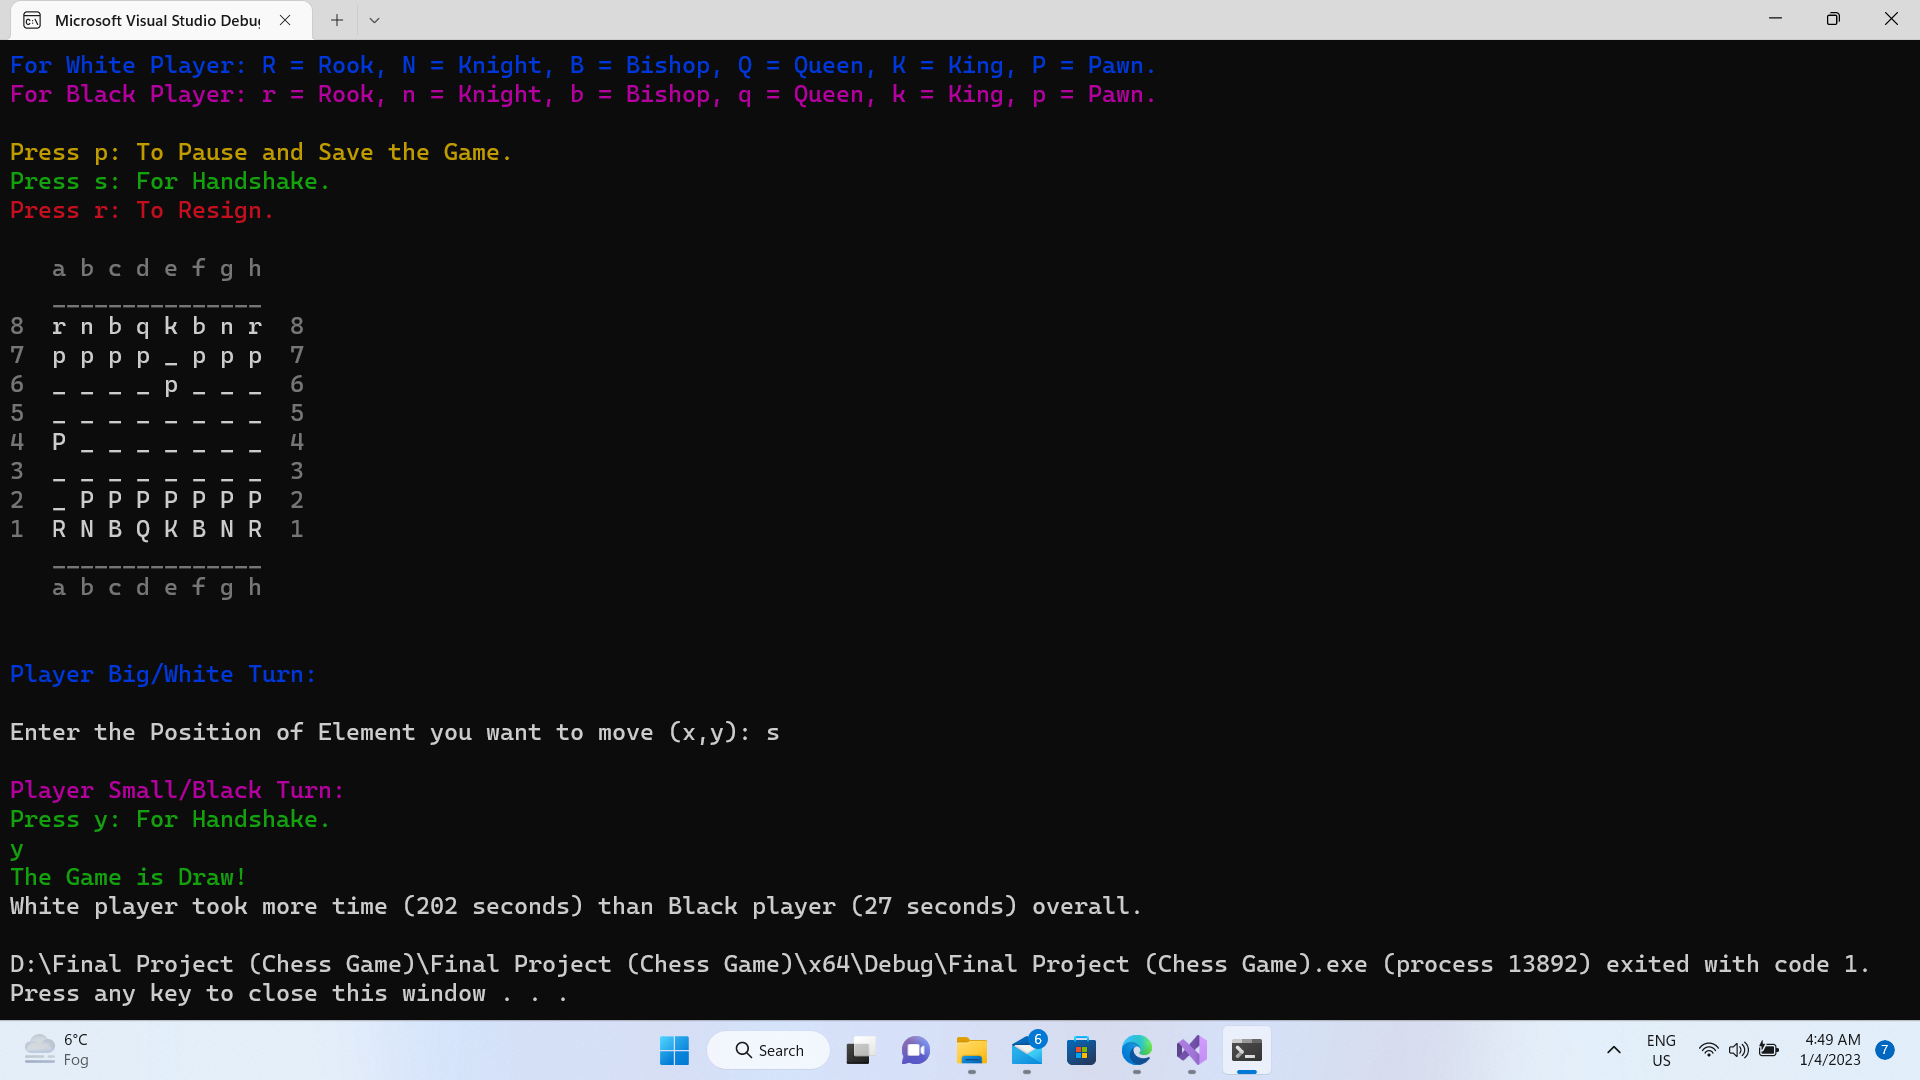Open the Microsoft Store from the taskbar
Image resolution: width=1920 pixels, height=1080 pixels.
point(1081,1050)
